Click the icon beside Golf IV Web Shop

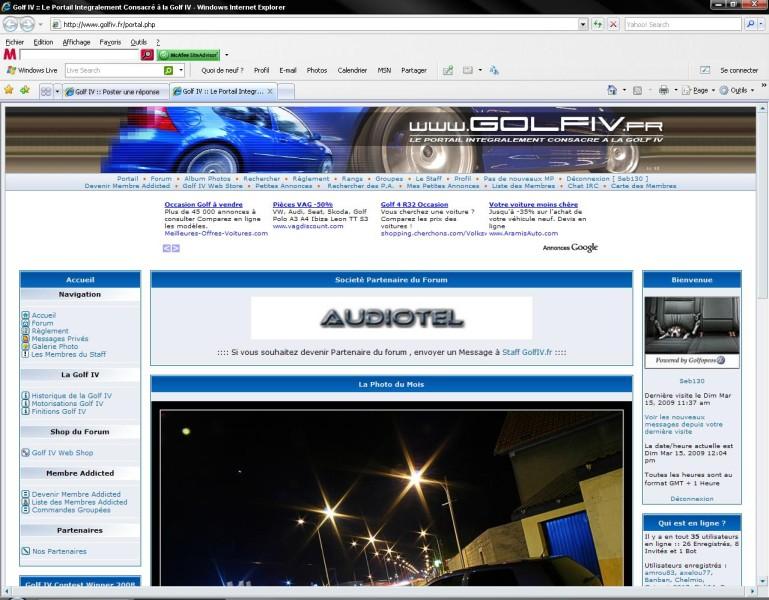26,452
